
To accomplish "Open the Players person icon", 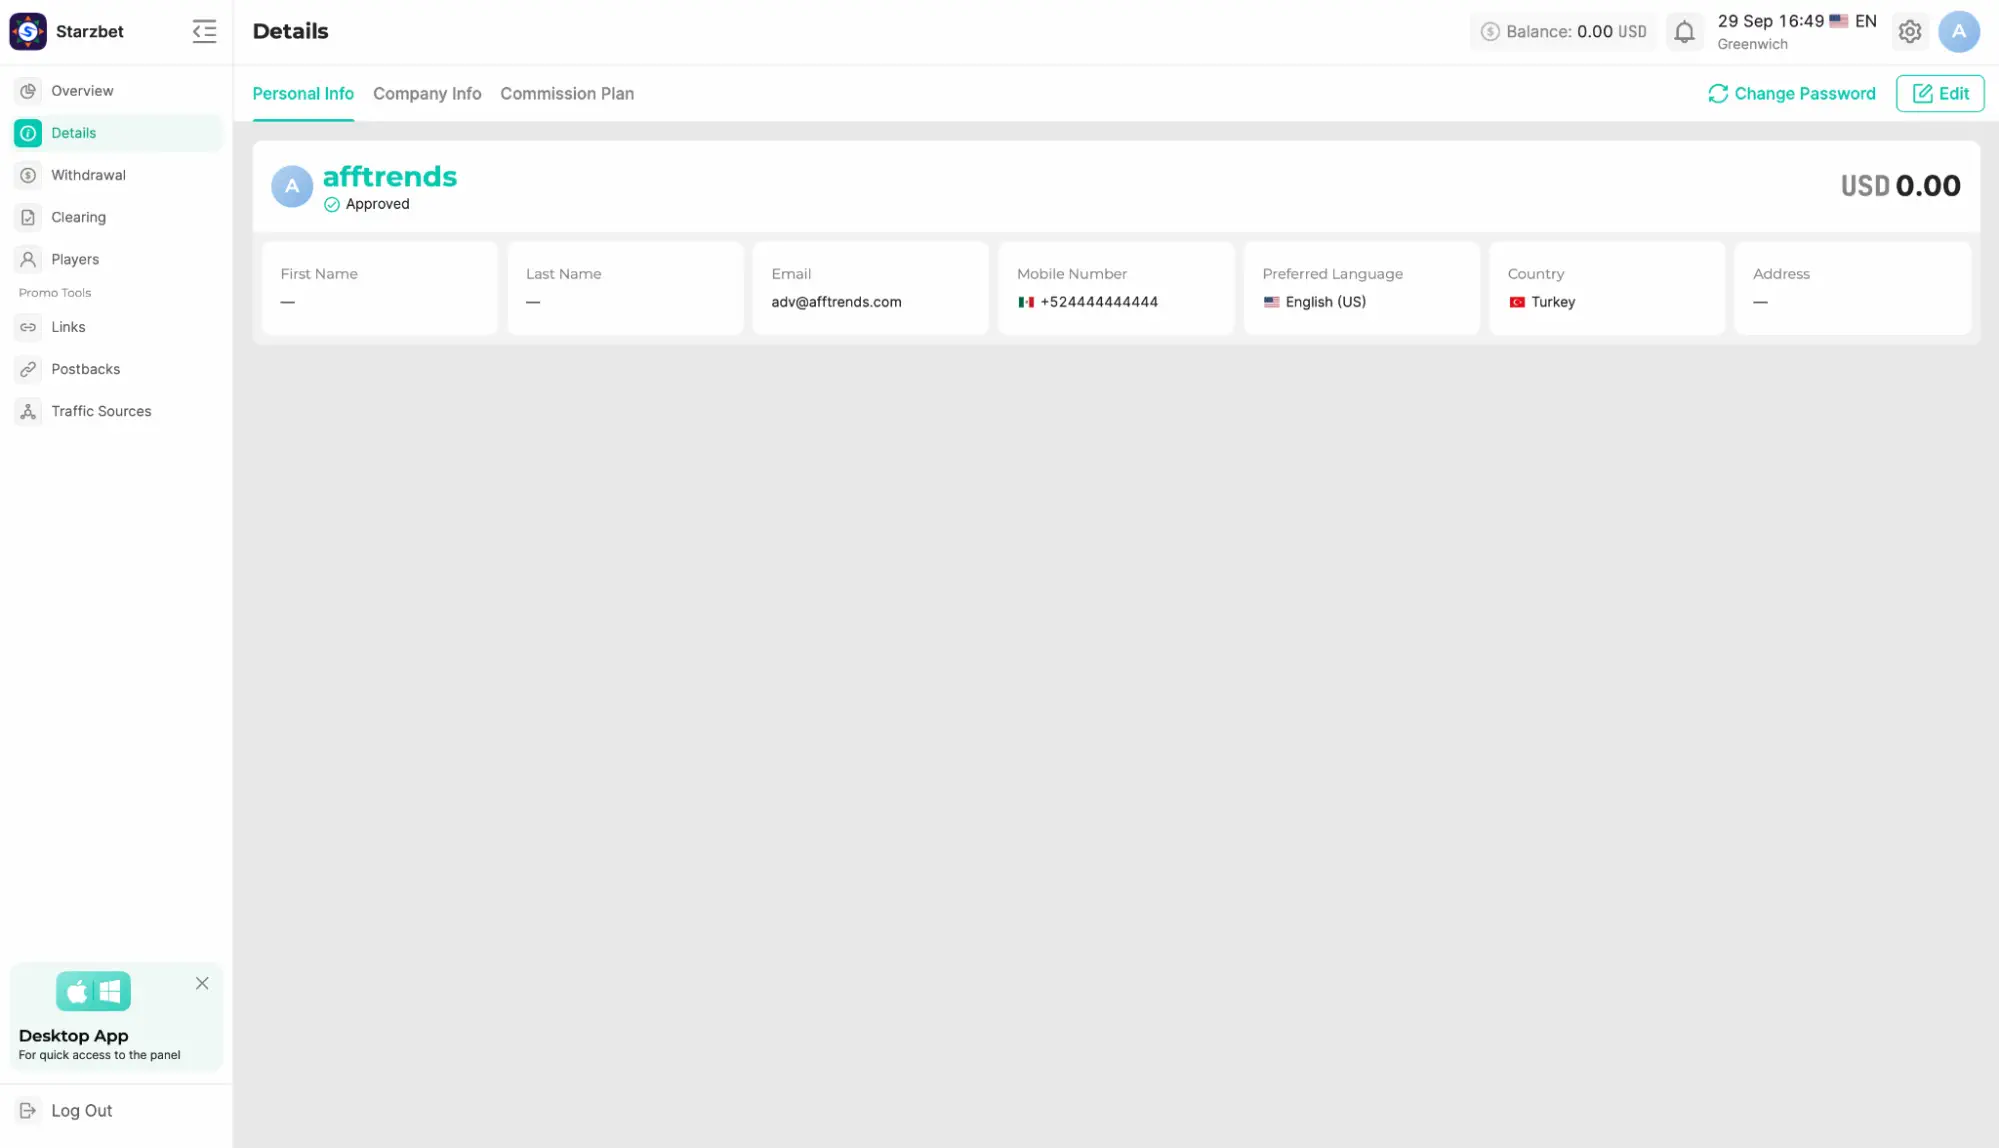I will [28, 259].
